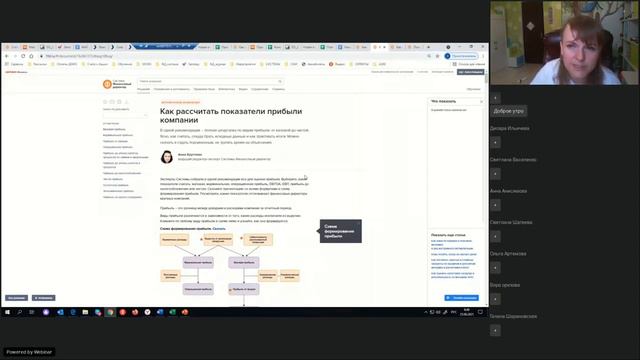Open Windows taskbar search

(x=20, y=312)
